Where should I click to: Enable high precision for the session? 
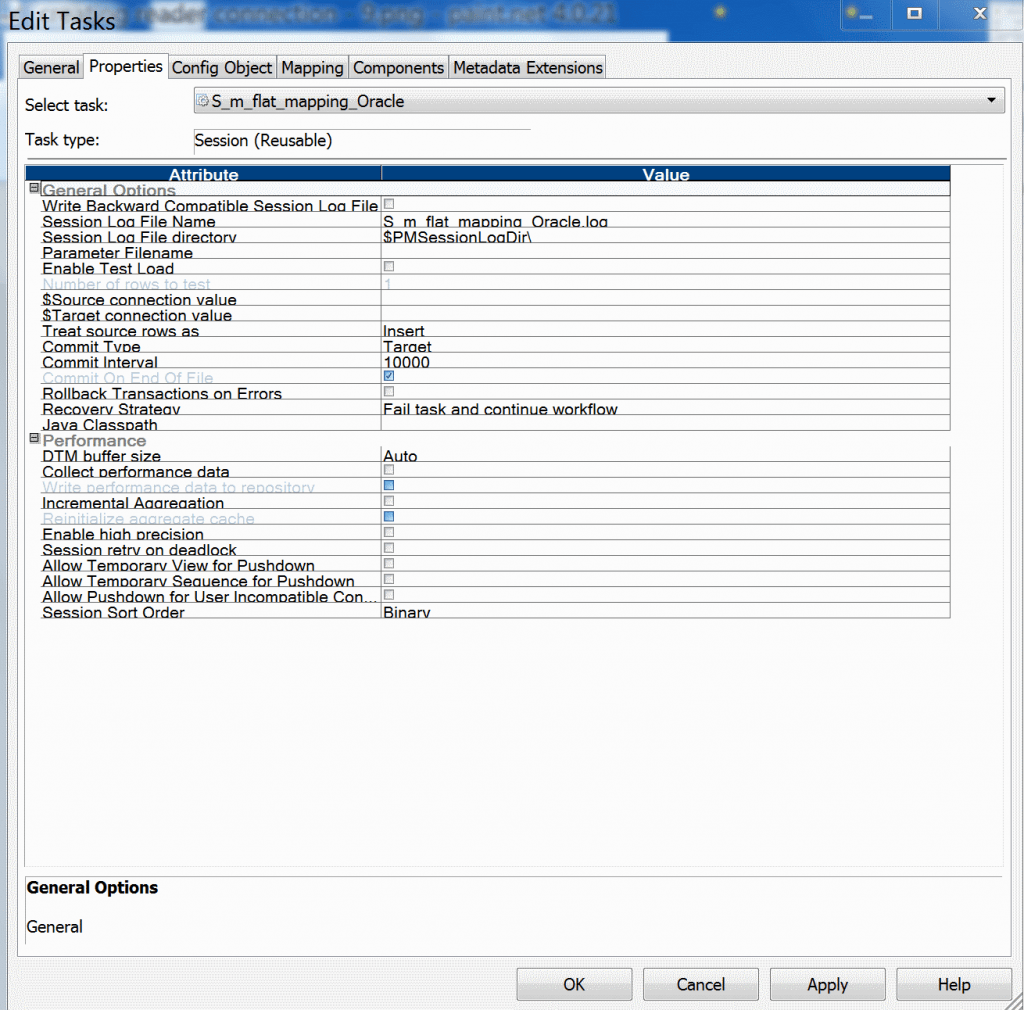[x=388, y=532]
